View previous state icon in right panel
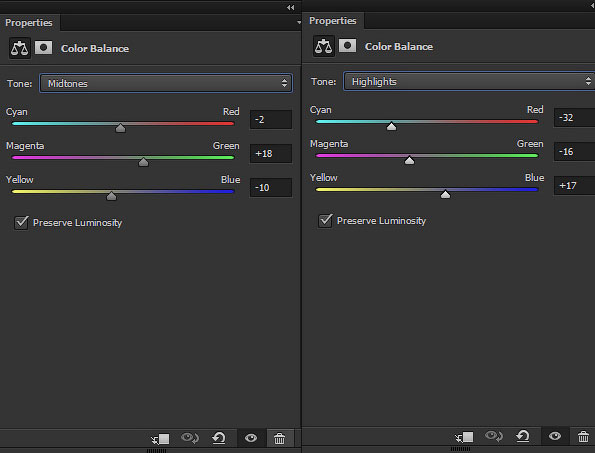 494,436
